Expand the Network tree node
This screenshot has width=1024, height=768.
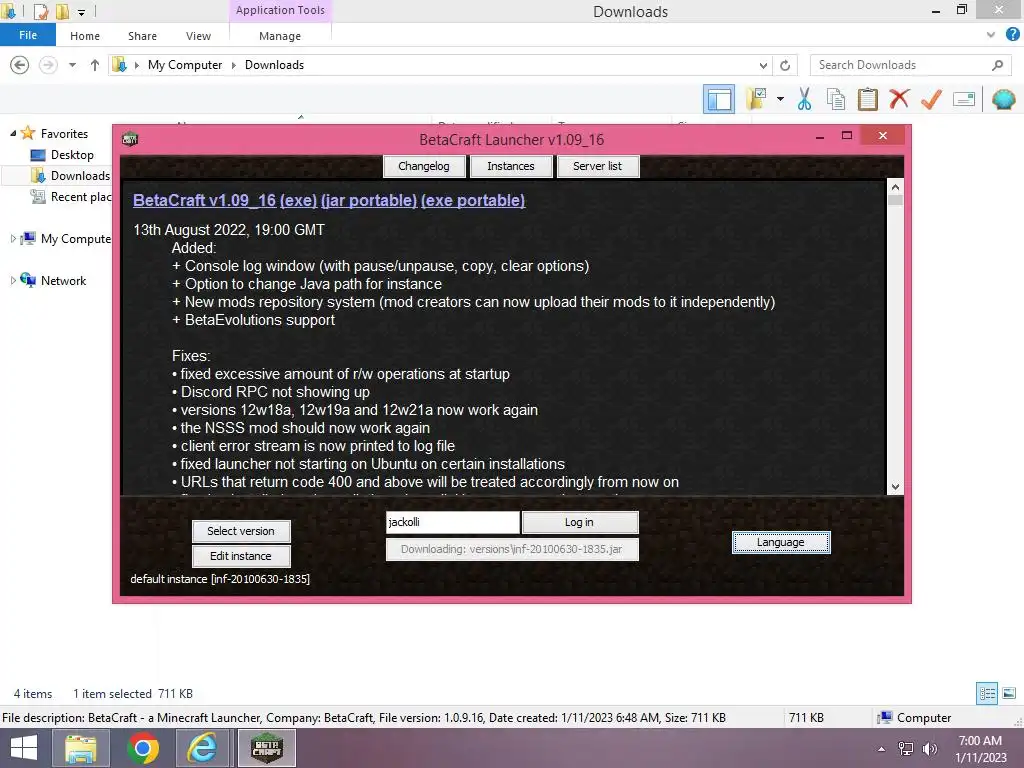(13, 281)
